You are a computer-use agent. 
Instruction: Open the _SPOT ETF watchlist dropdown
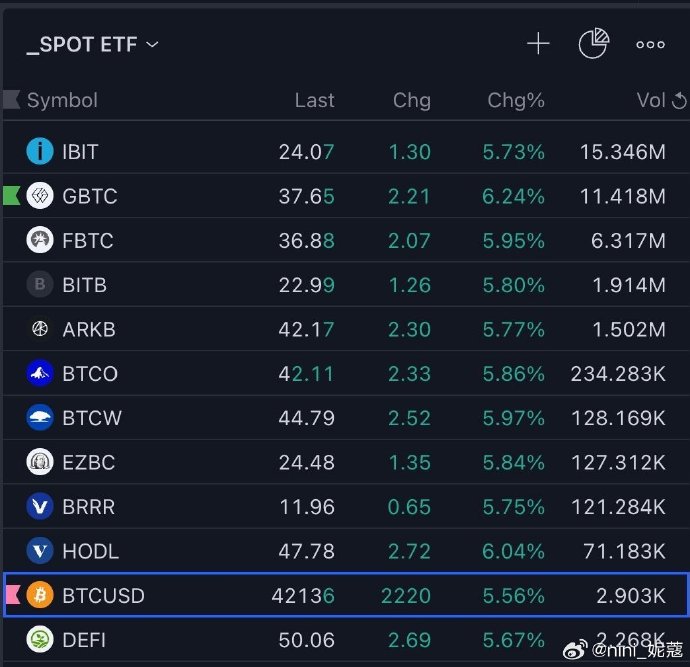tap(92, 44)
